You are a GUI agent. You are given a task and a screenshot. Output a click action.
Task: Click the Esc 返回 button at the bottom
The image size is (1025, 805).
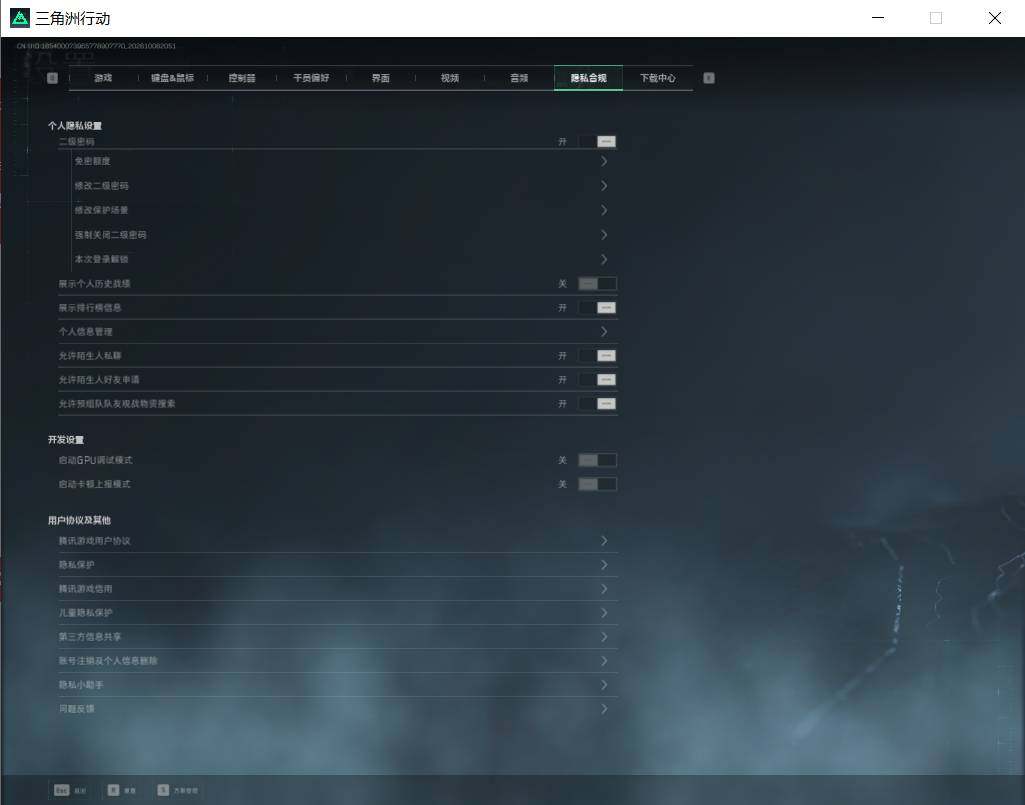(70, 791)
